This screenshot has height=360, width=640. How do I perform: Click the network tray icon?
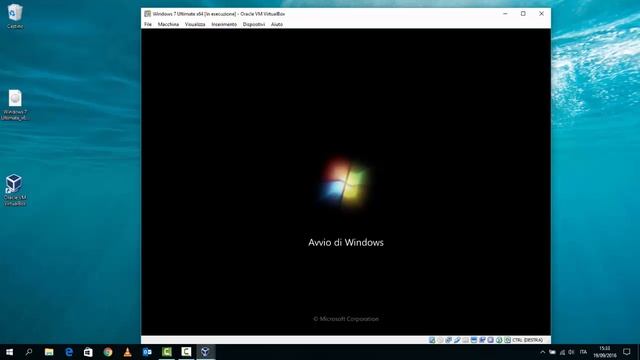pyautogui.click(x=562, y=352)
